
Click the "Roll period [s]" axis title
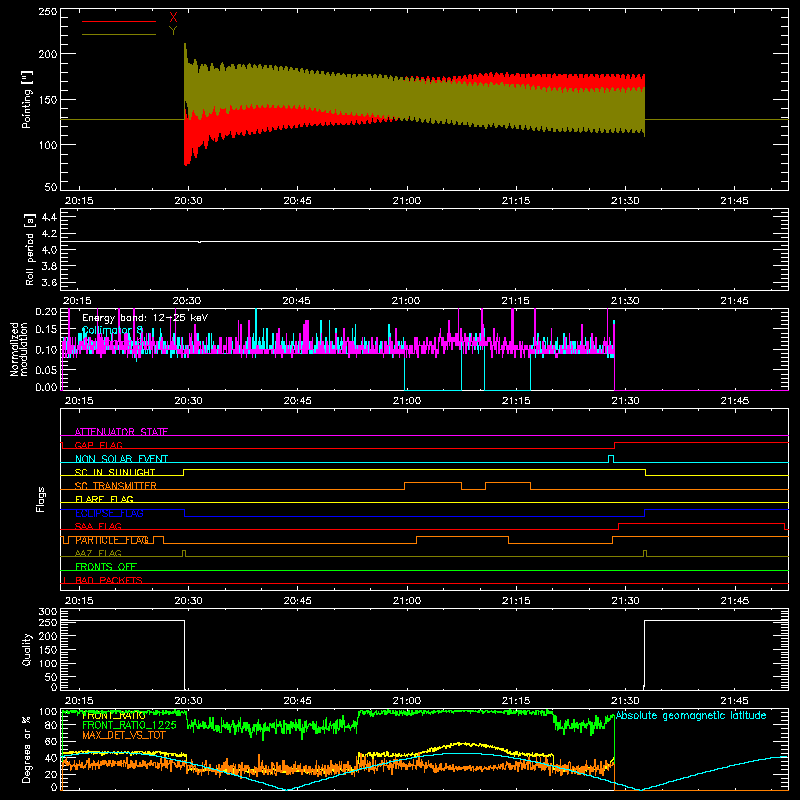click(x=29, y=249)
